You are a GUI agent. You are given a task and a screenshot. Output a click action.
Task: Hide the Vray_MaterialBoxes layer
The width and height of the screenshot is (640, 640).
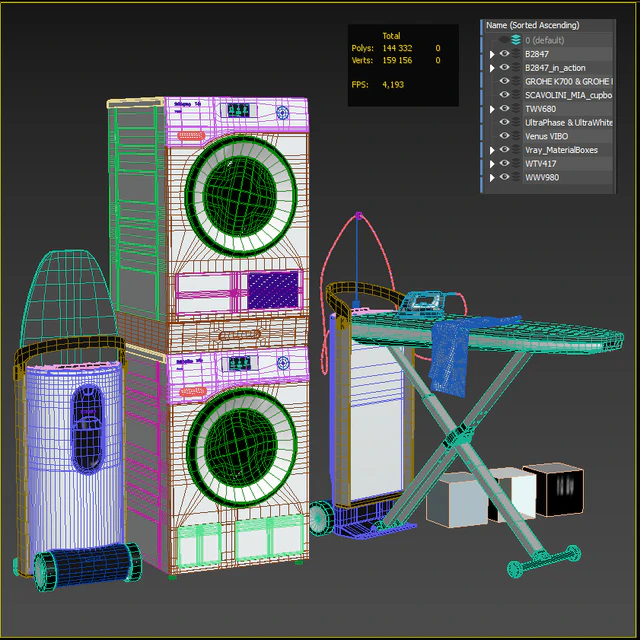504,149
